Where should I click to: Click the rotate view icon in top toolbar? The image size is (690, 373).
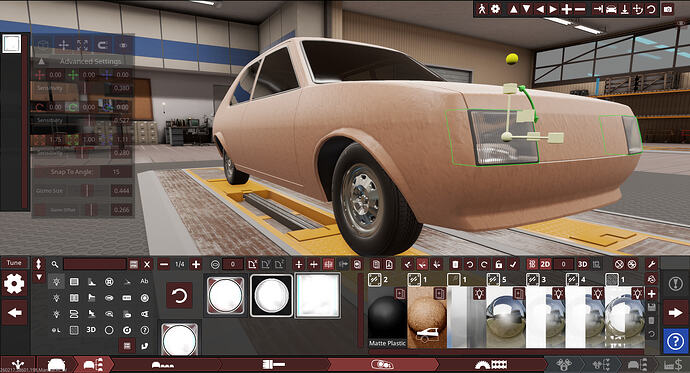point(651,9)
